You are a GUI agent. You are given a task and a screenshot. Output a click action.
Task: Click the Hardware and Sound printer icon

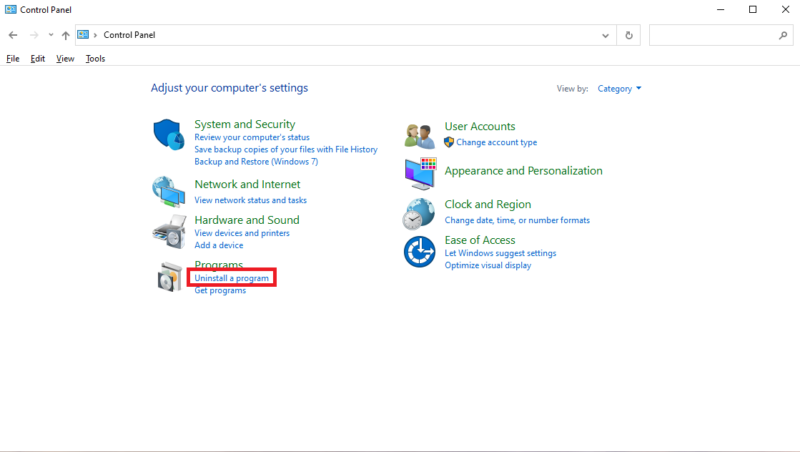(169, 232)
